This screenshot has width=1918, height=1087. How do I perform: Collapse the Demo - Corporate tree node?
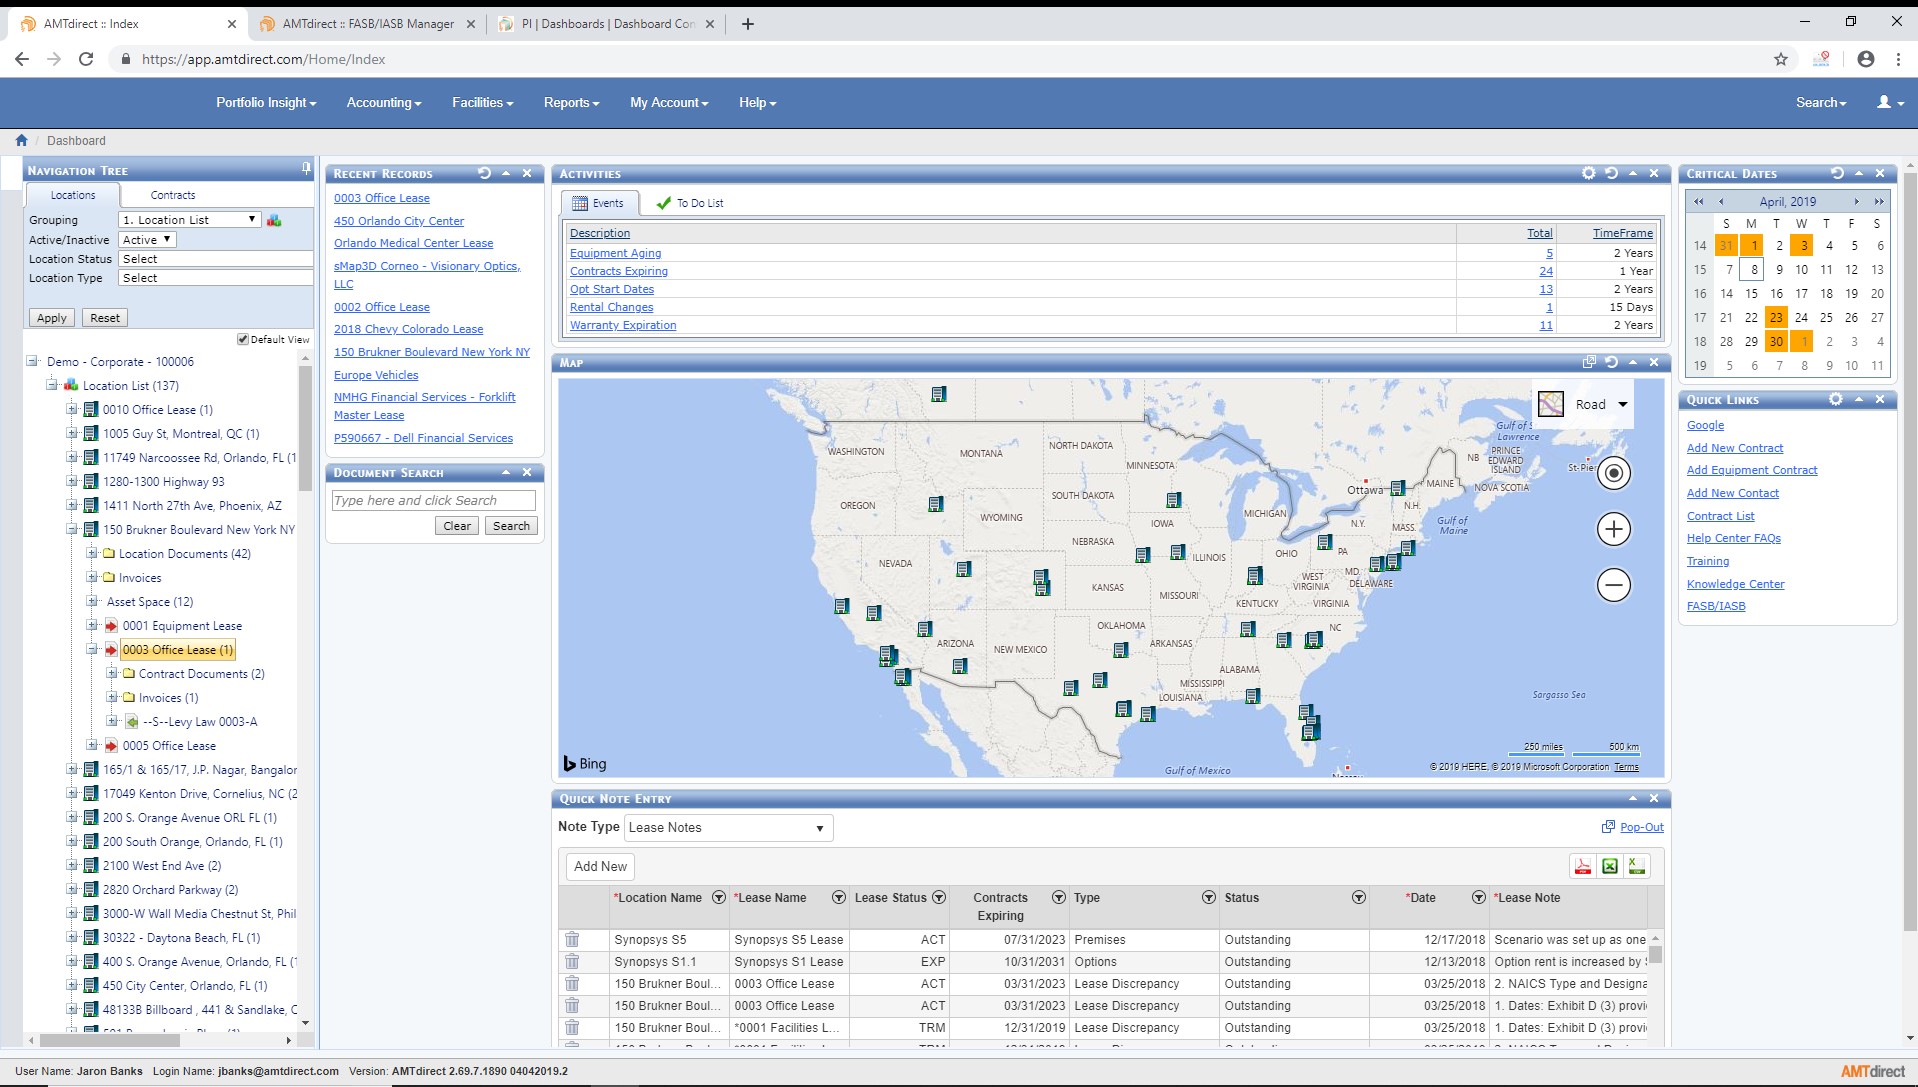click(x=32, y=361)
